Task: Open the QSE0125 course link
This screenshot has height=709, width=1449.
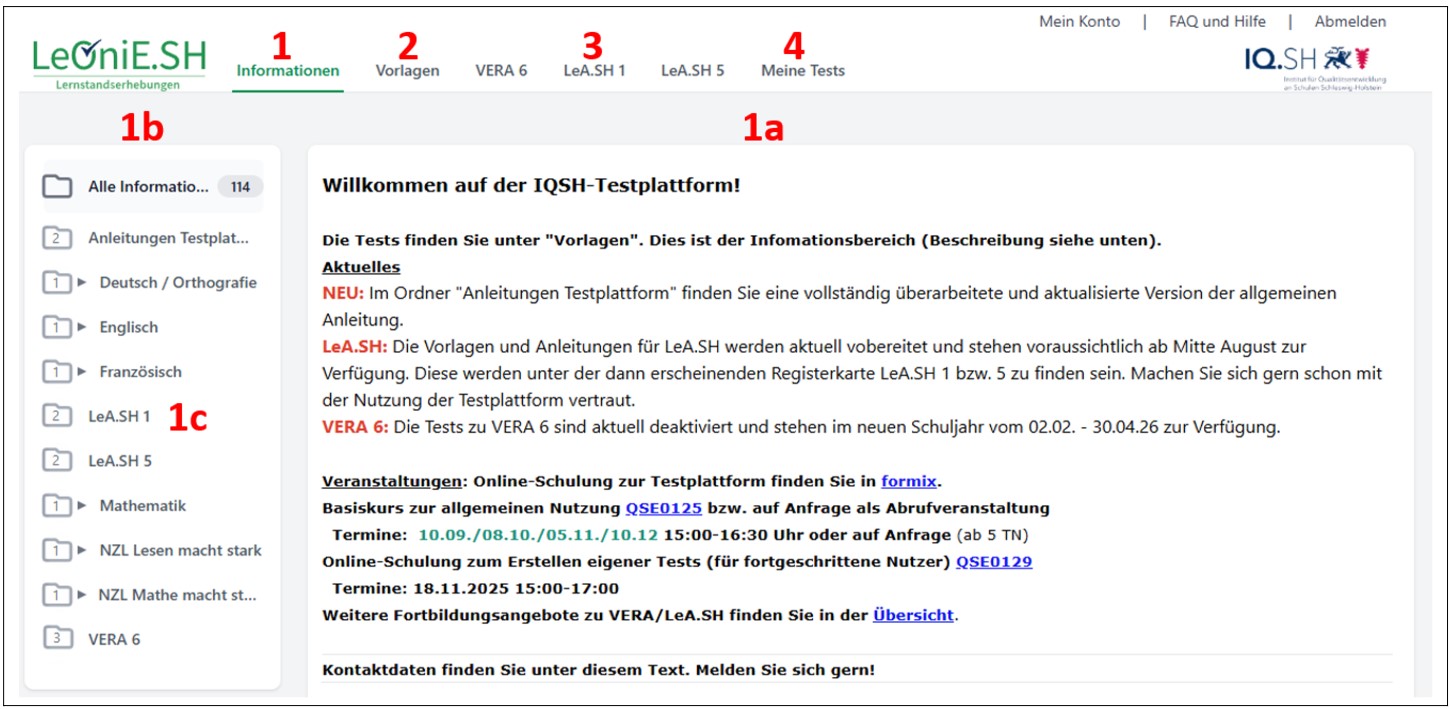Action: [x=664, y=508]
